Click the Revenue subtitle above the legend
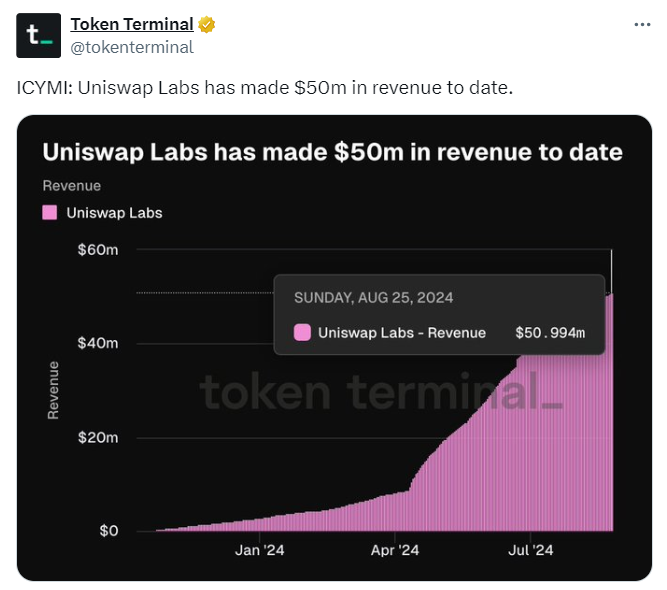This screenshot has height=590, width=667. point(72,185)
